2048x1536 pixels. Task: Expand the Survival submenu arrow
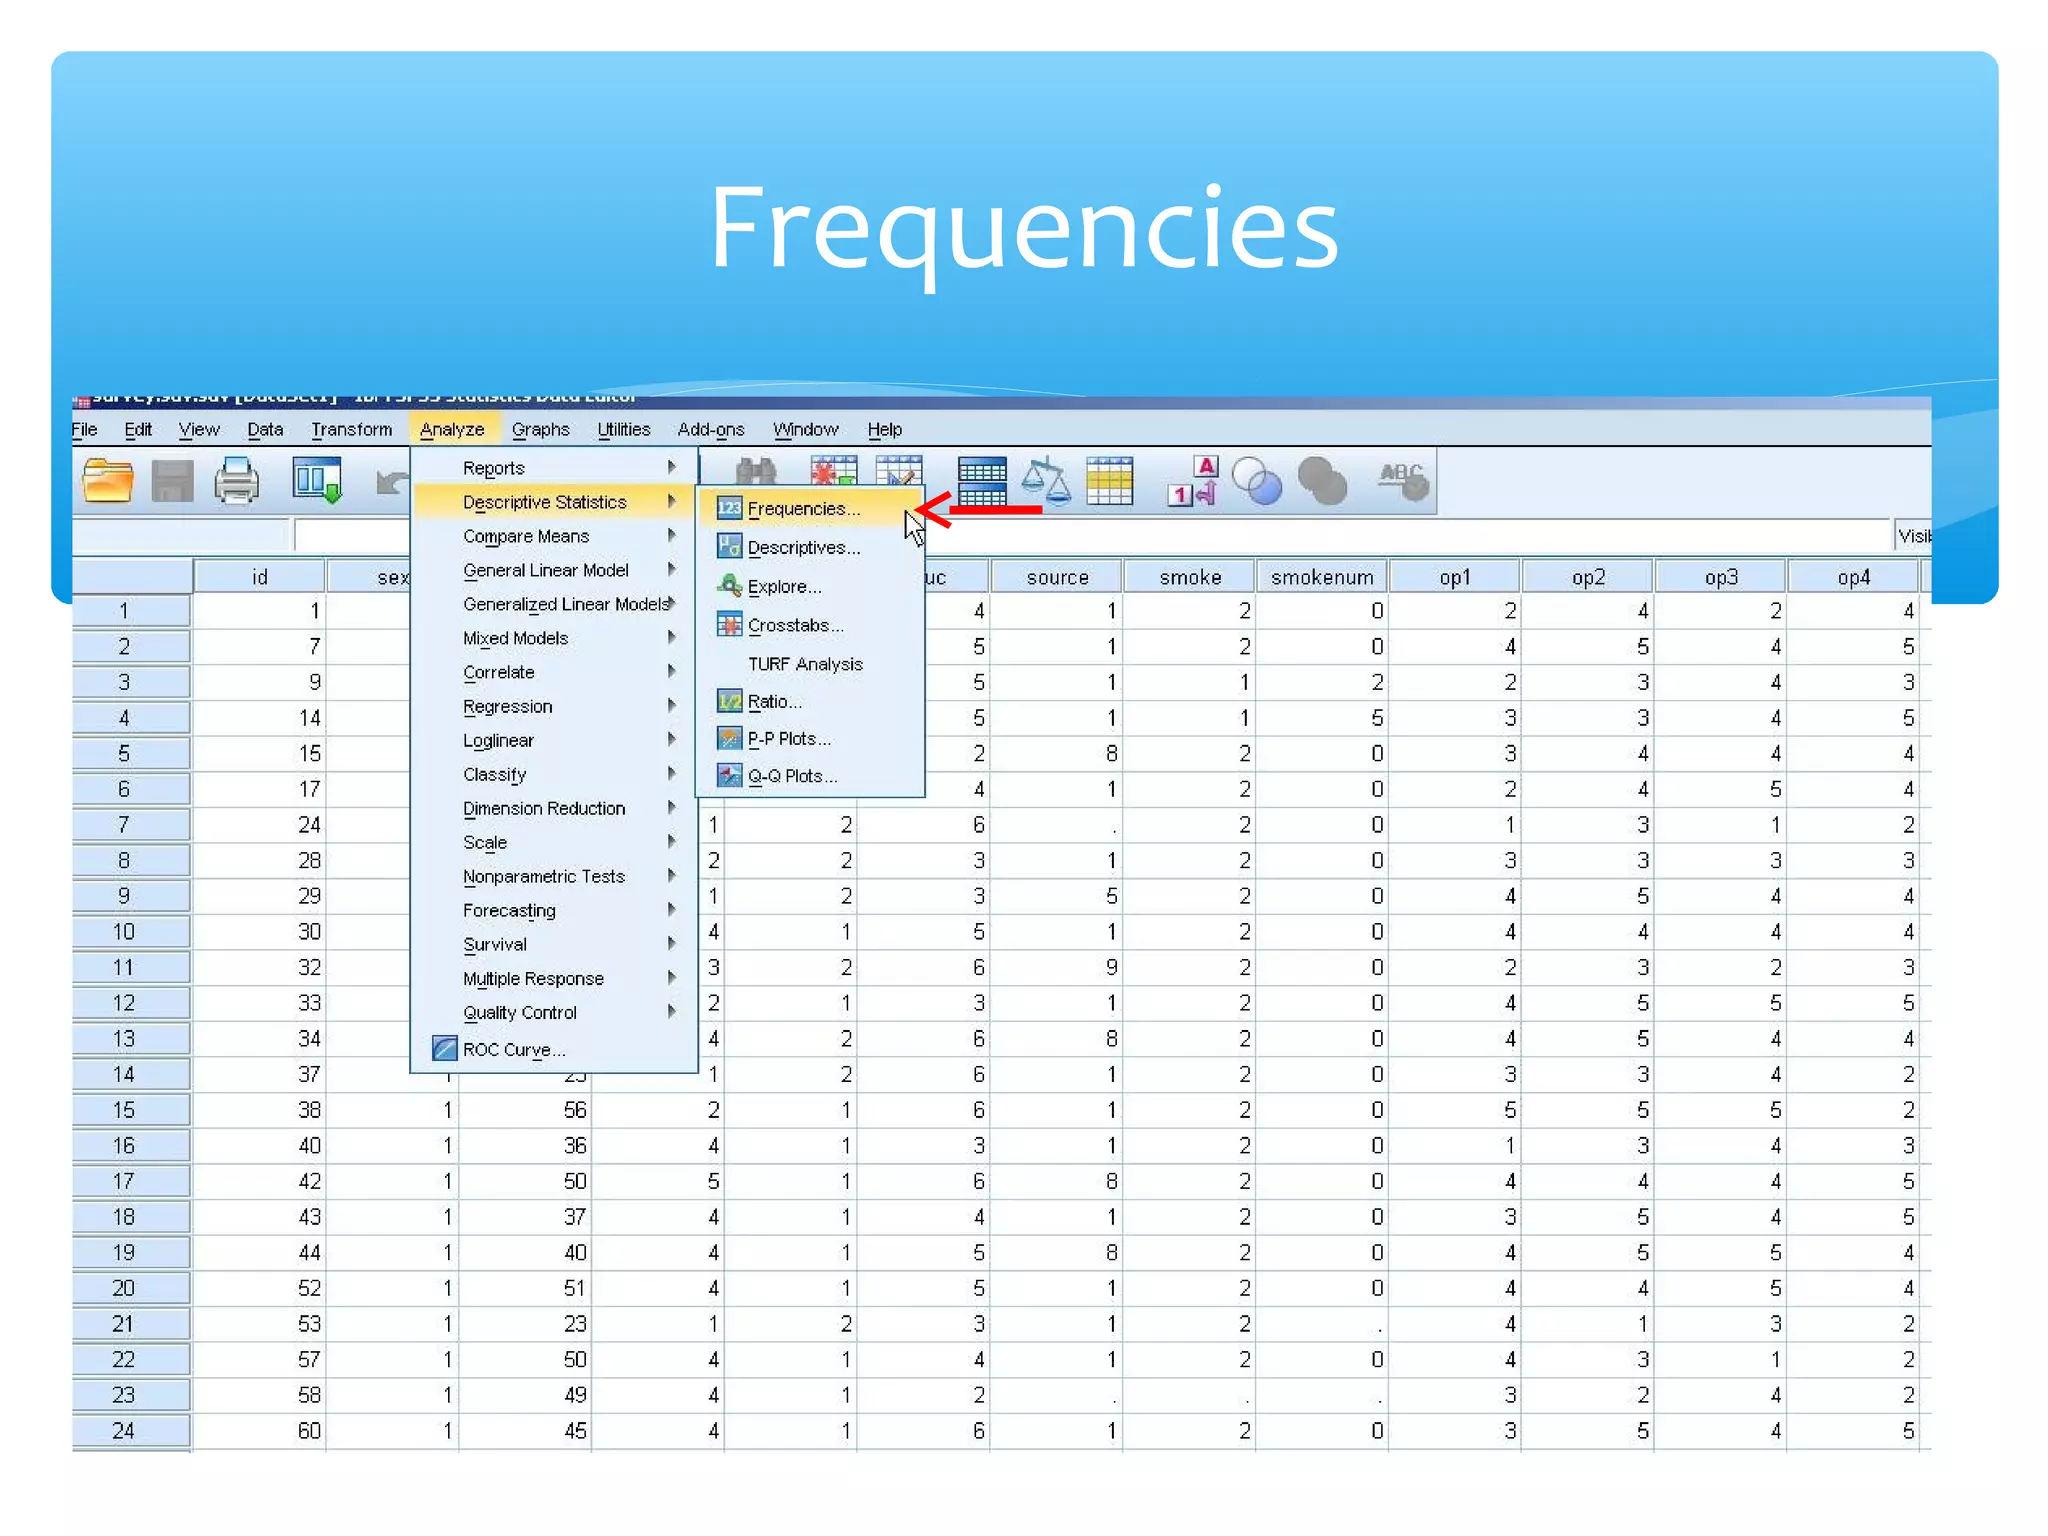[672, 943]
